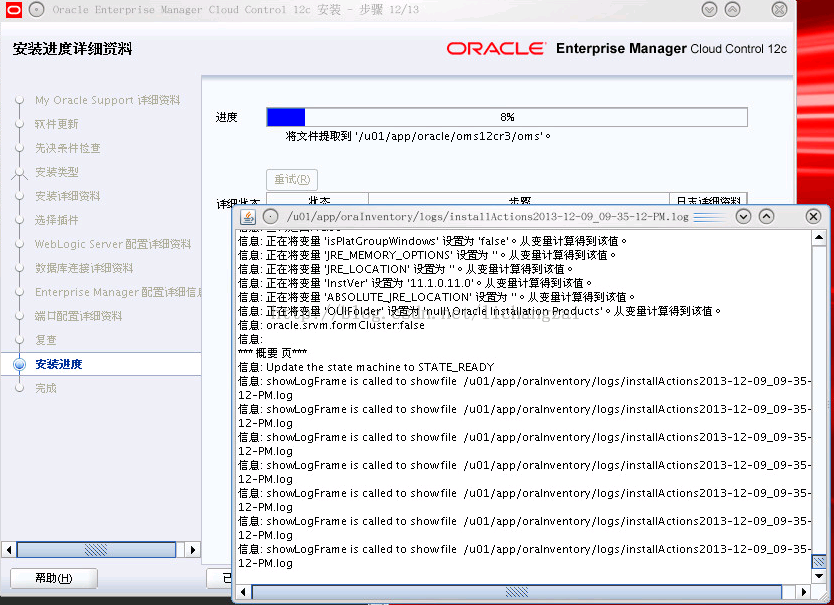Select the 数据库连接详细资料 step
The height and width of the screenshot is (605, 834).
click(x=84, y=268)
